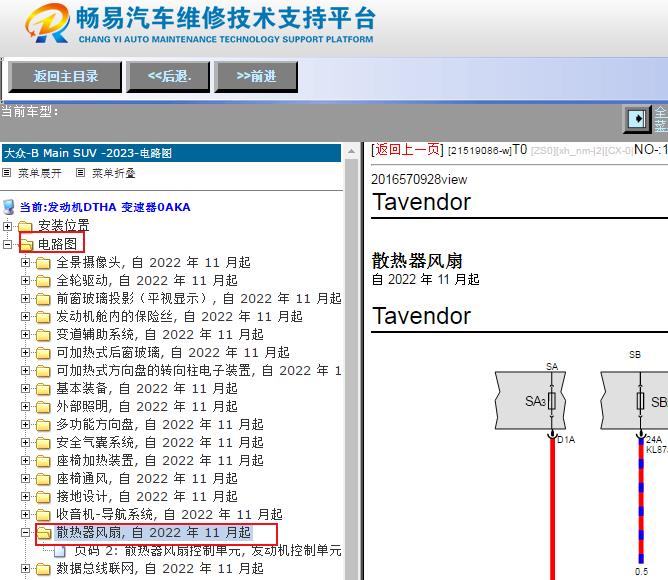Click the 发动机舱内的保险丝 folder icon
Image resolution: width=668 pixels, height=580 pixels.
[43, 317]
